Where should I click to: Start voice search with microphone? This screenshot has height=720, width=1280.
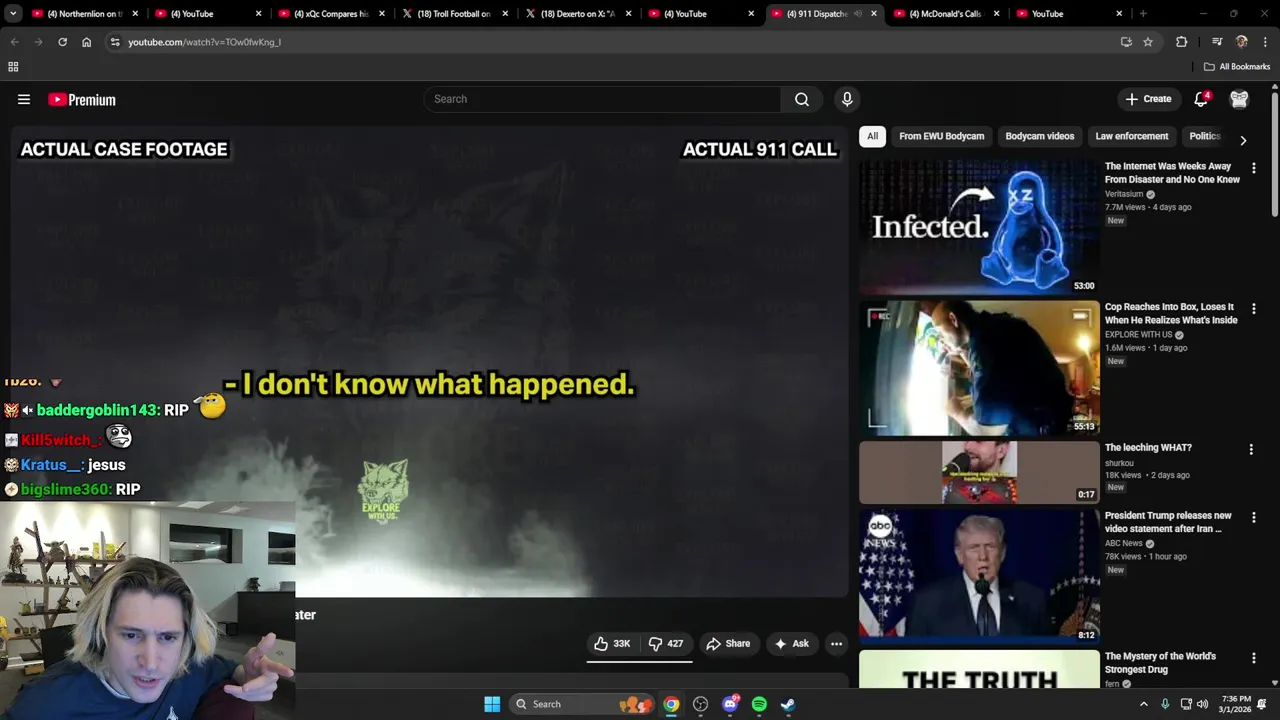pyautogui.click(x=847, y=99)
